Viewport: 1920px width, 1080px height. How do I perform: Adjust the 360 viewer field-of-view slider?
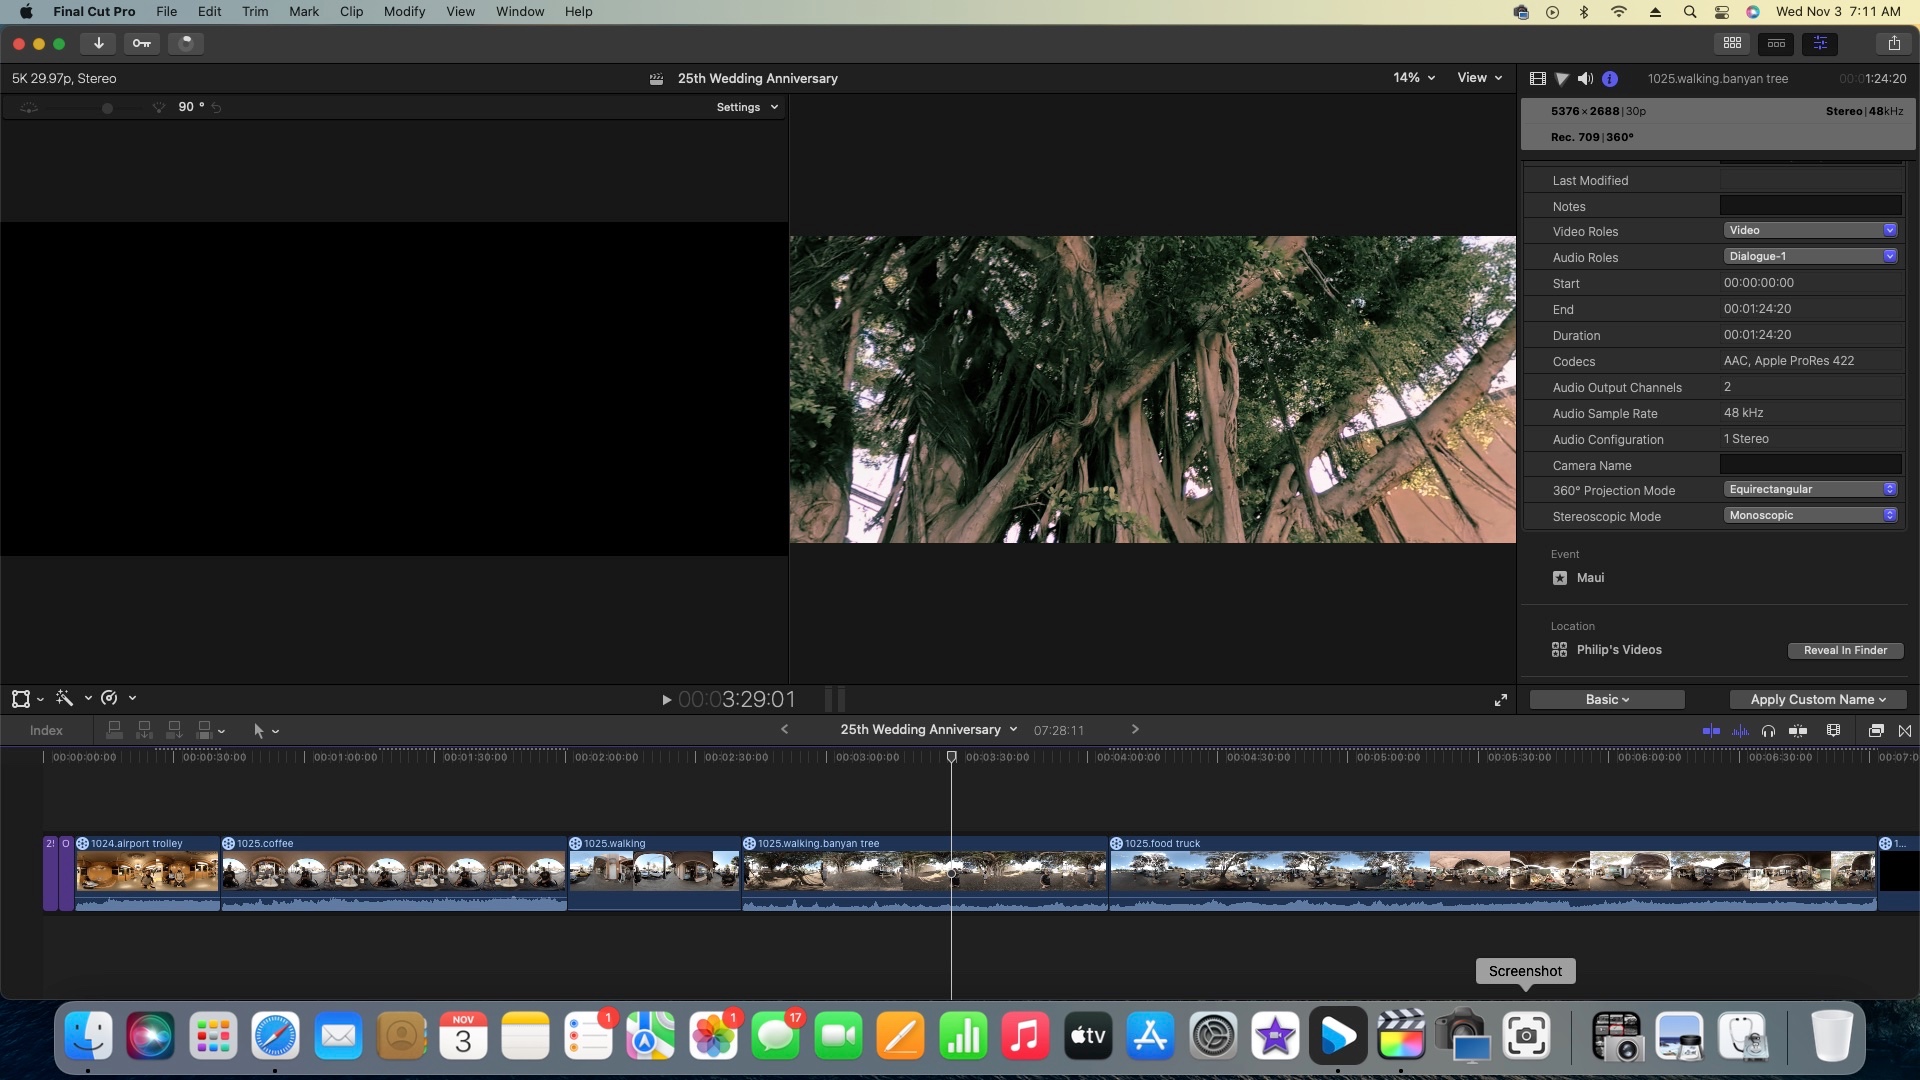point(107,108)
